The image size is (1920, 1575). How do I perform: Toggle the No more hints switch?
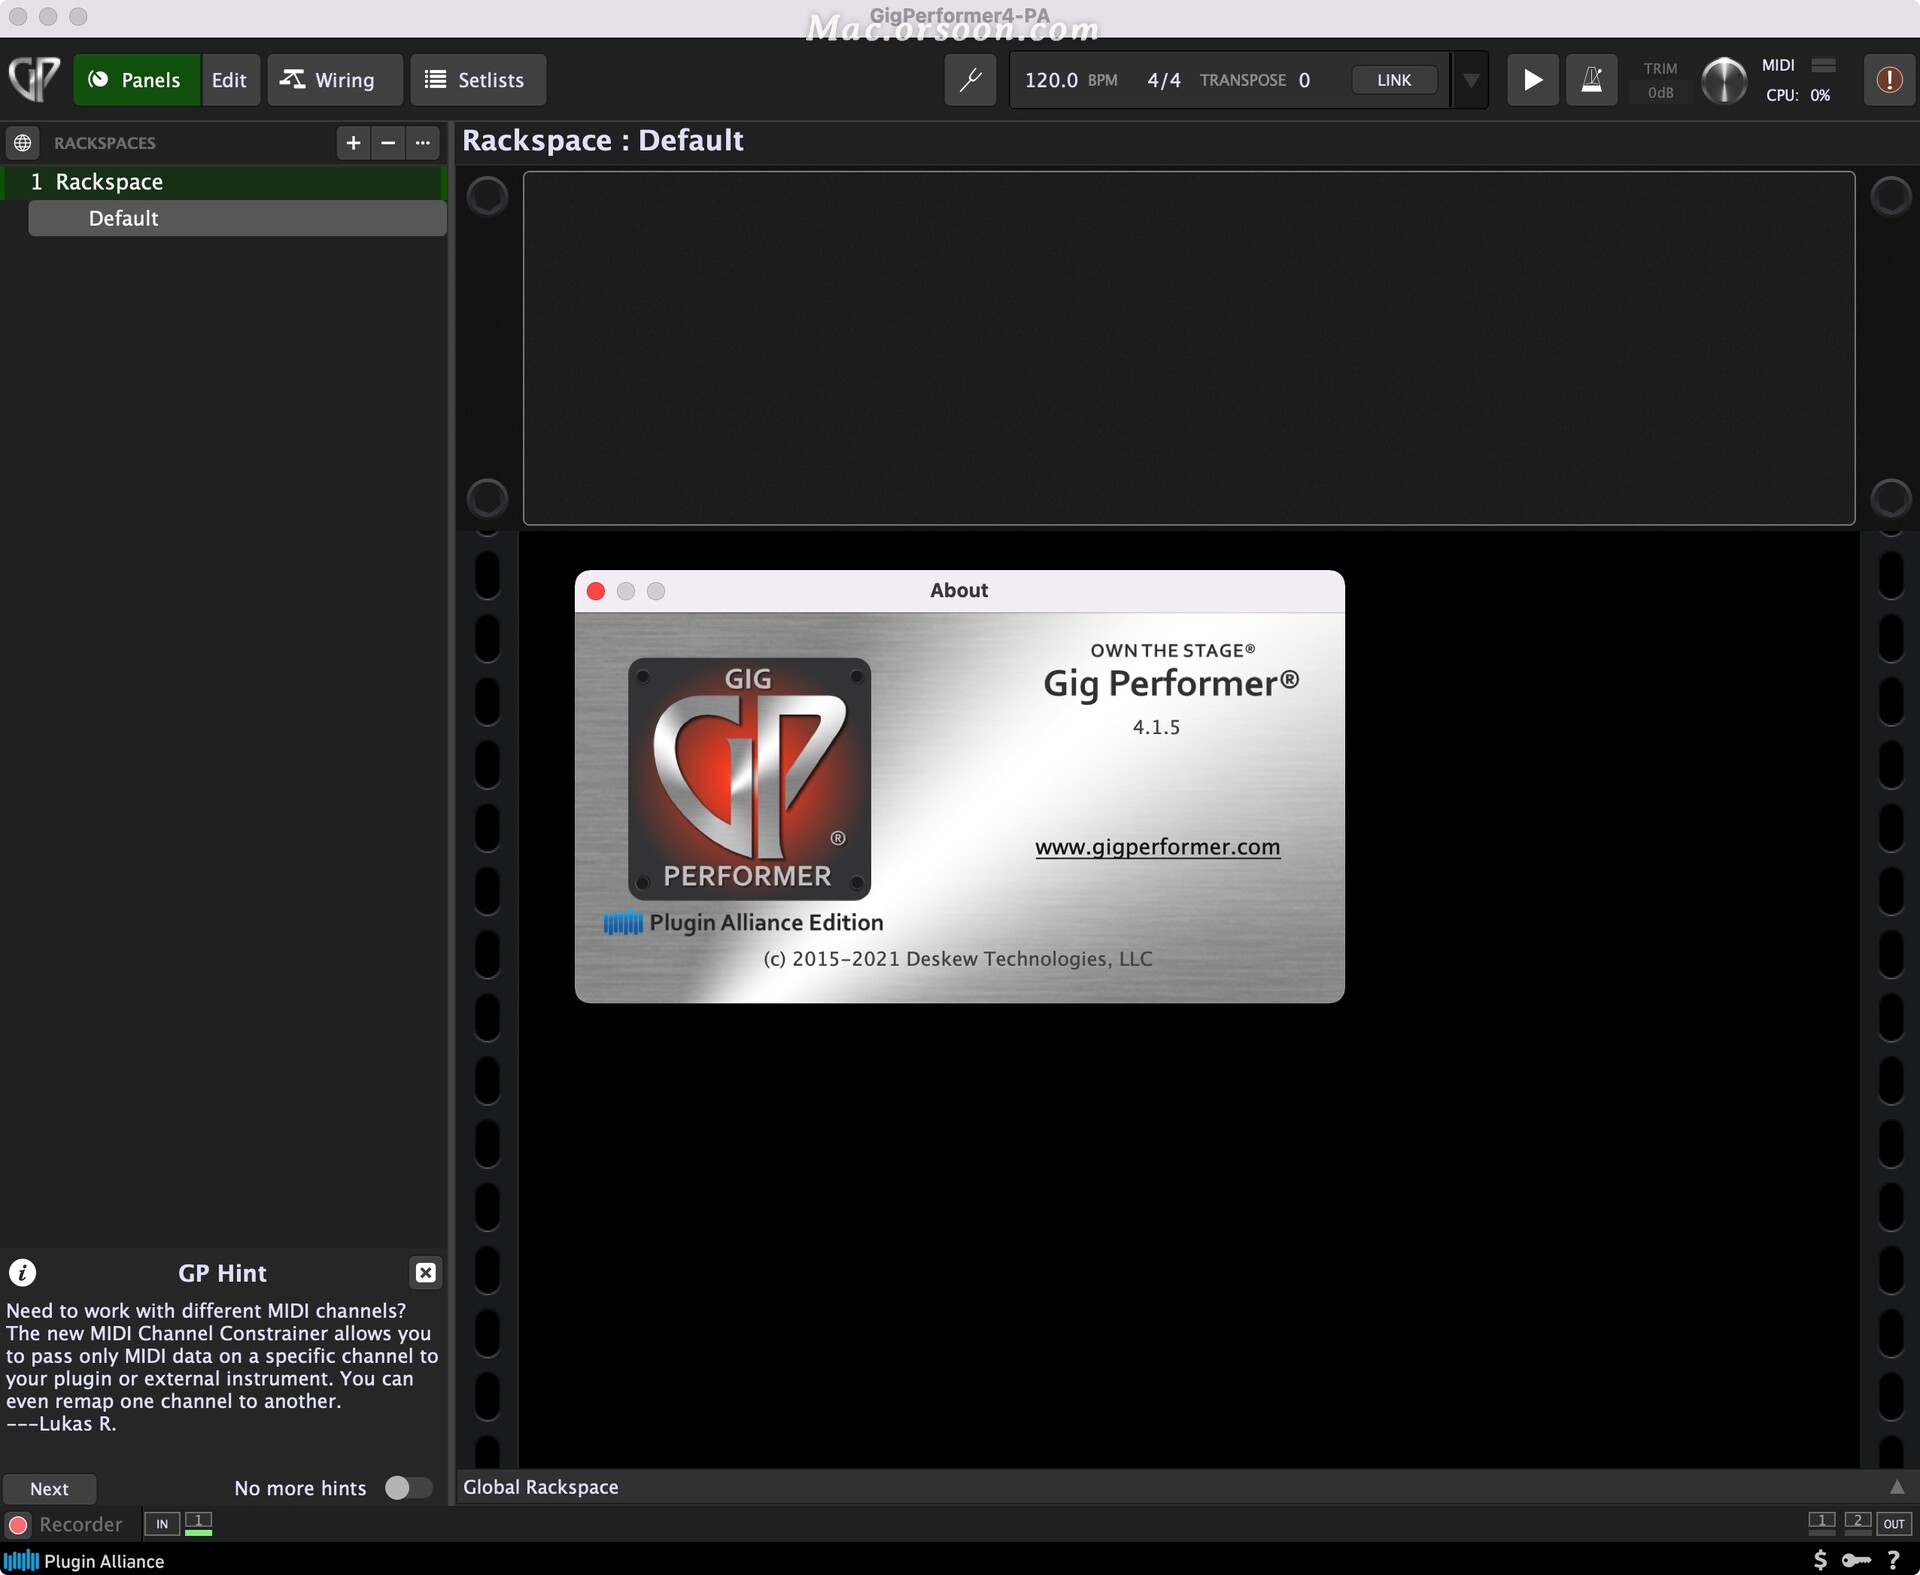tap(408, 1487)
